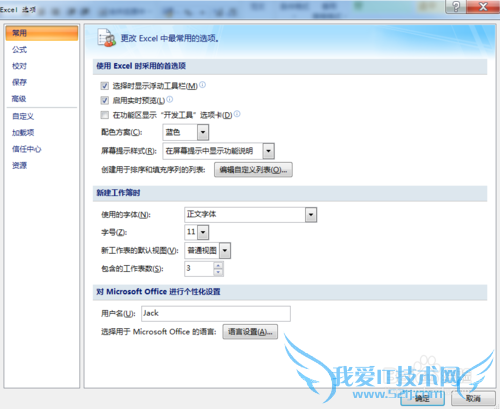Image resolution: width=500 pixels, height=409 pixels.
Task: Expand the 配色方案 dropdown showing 蓝色
Action: (203, 132)
